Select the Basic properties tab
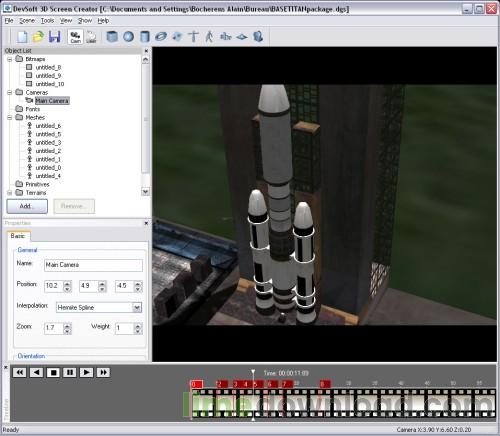Viewport: 500px width, 436px height. pyautogui.click(x=18, y=236)
